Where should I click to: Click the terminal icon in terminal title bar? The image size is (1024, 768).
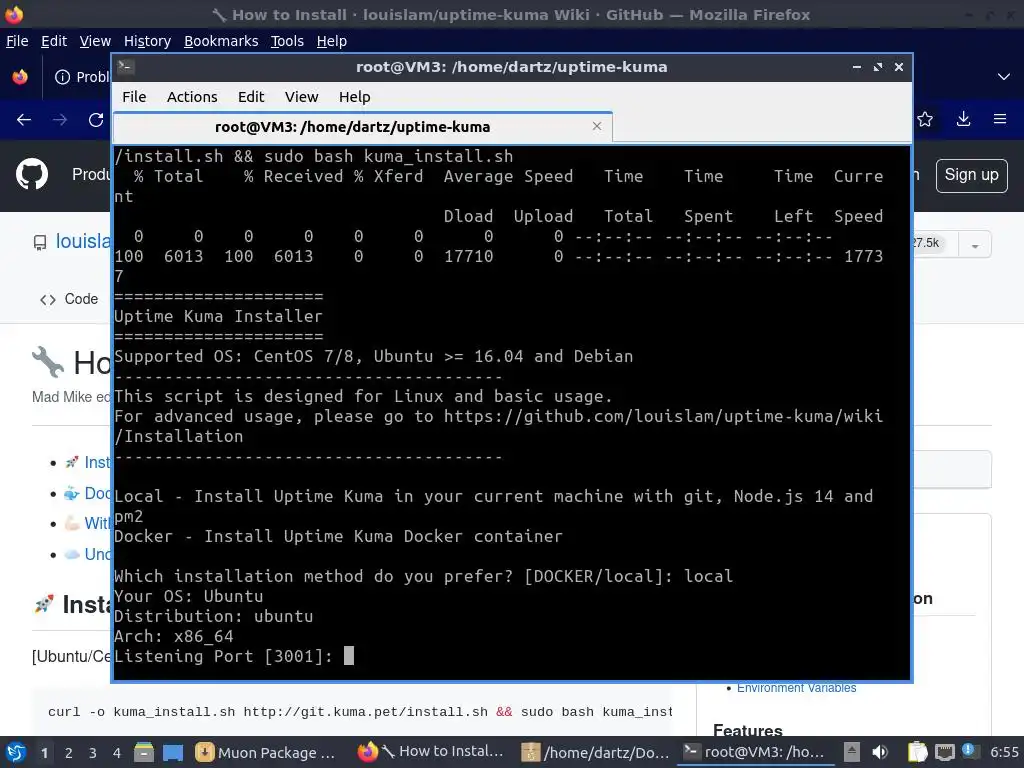click(x=125, y=66)
